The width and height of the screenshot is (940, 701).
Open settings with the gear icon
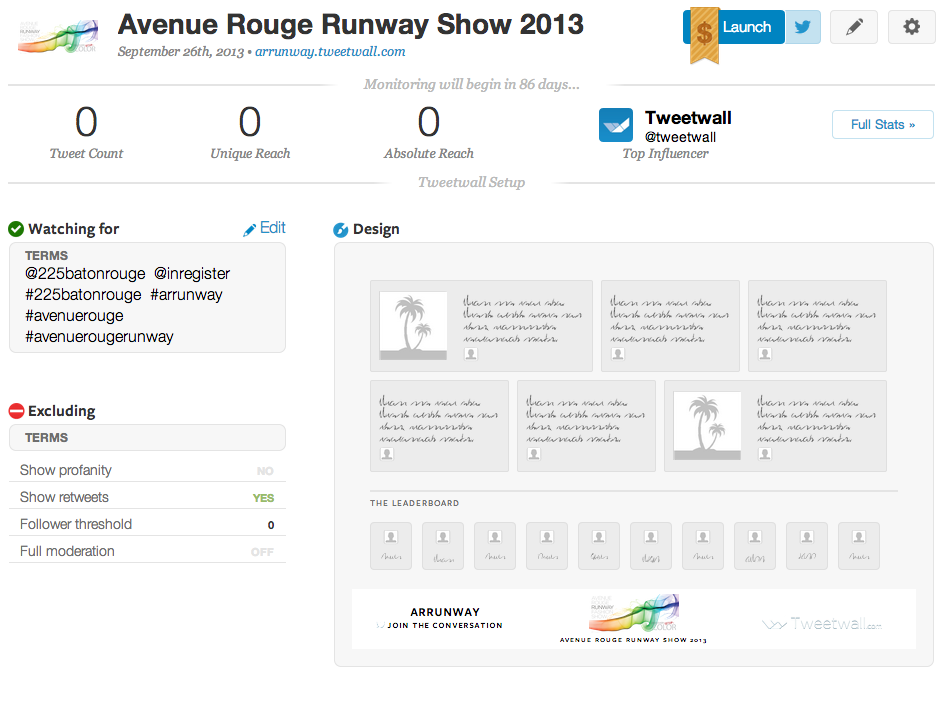911,27
